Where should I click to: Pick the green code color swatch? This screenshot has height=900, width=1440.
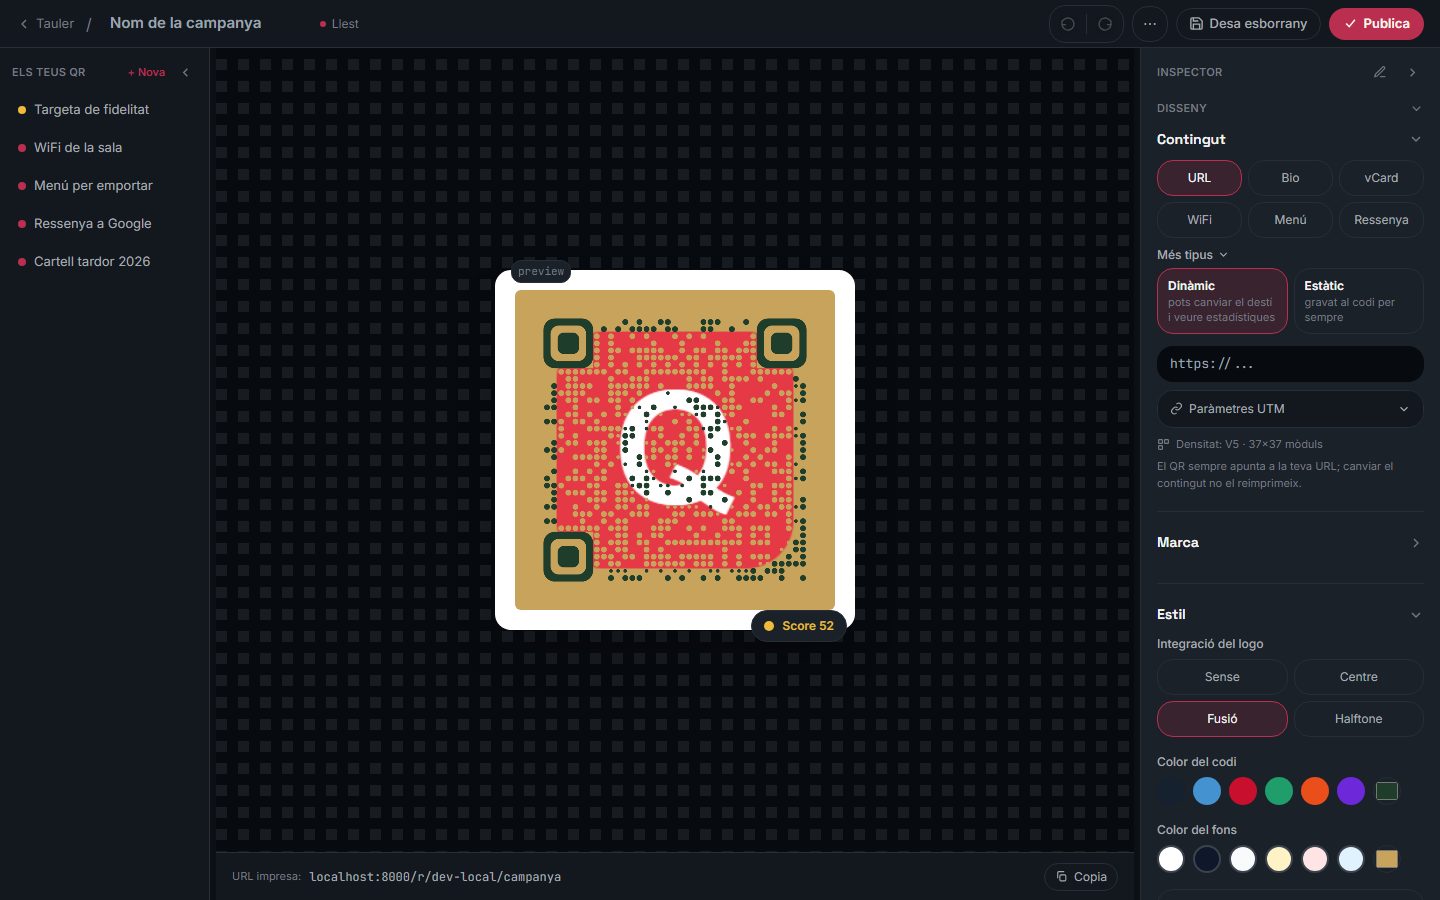pyautogui.click(x=1279, y=791)
